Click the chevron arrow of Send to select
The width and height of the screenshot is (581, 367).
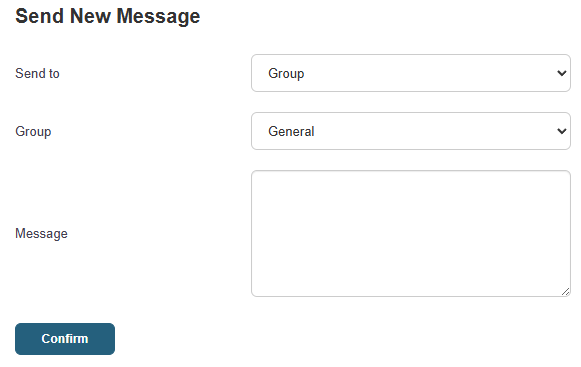click(x=562, y=73)
